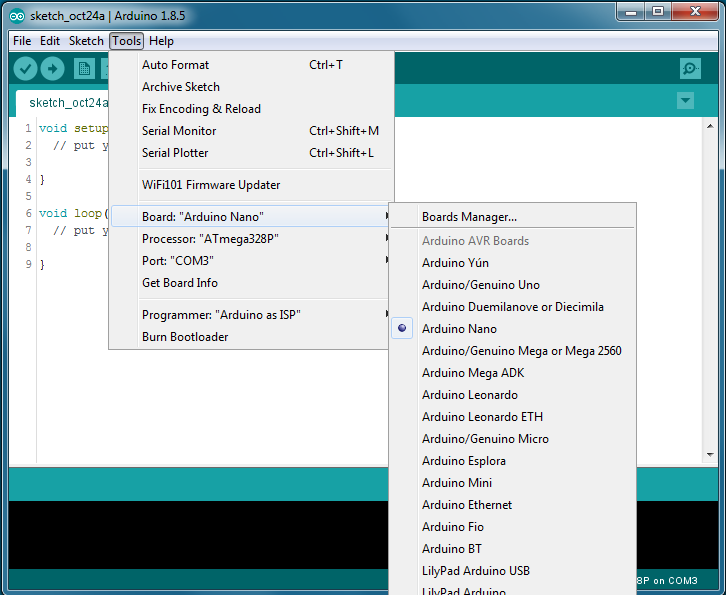Close the Tools menu
The width and height of the screenshot is (726, 595).
coord(126,41)
